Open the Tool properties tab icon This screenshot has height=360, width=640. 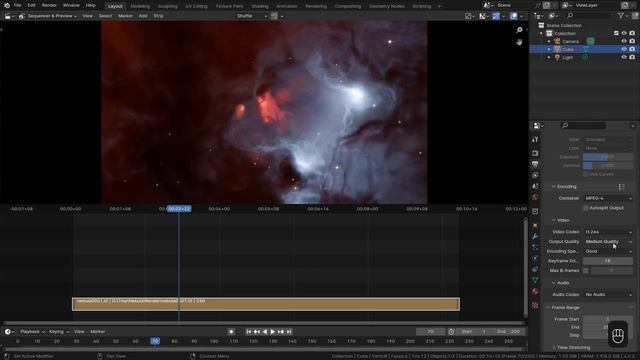click(x=535, y=140)
